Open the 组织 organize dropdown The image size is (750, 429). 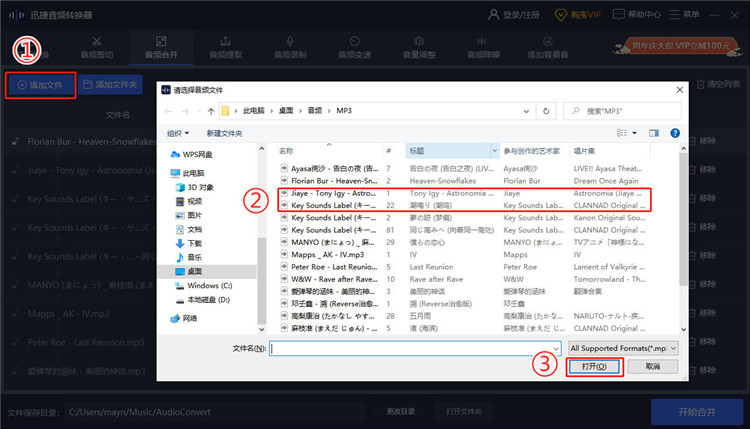coord(177,133)
